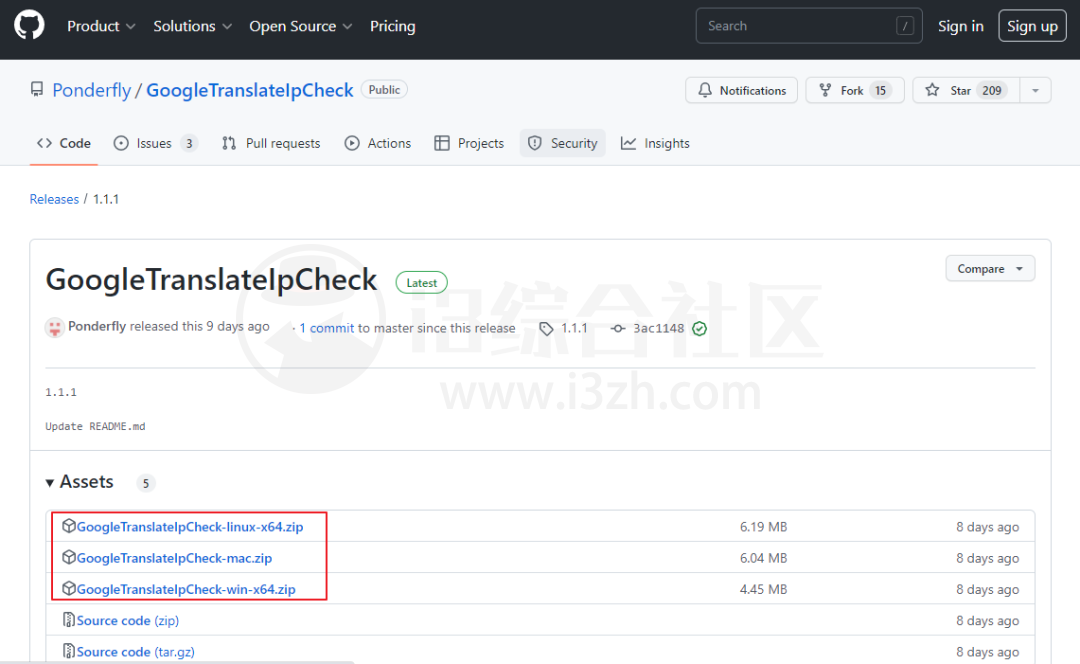The height and width of the screenshot is (664, 1080).
Task: Click the horizontal scrollbar at page bottom
Action: pos(177,662)
